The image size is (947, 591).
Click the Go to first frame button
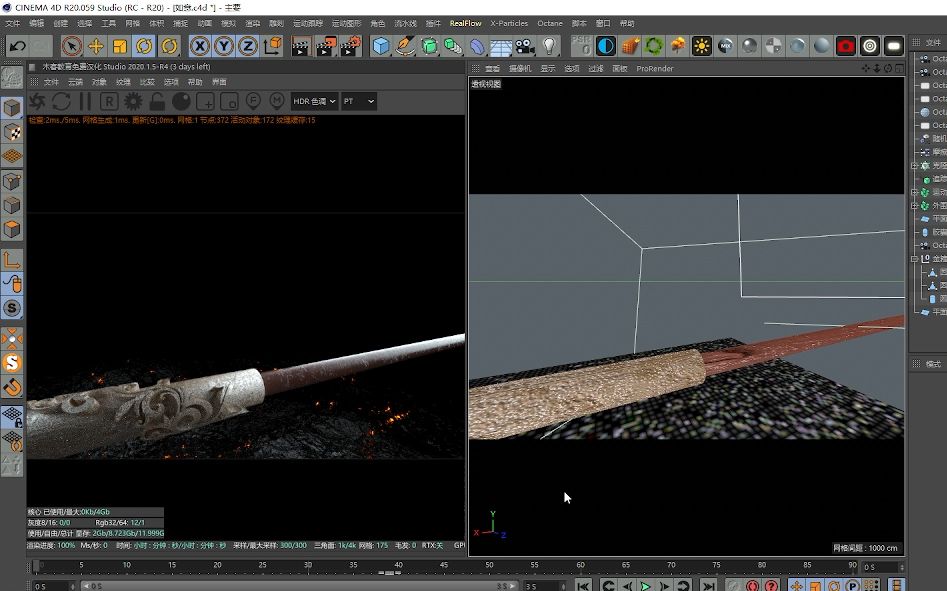[582, 583]
